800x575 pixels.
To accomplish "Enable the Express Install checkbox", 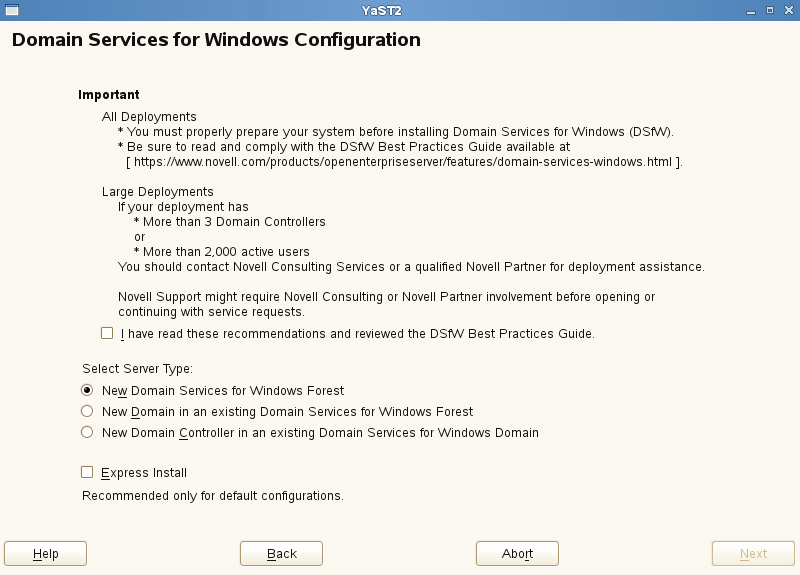I will (87, 472).
